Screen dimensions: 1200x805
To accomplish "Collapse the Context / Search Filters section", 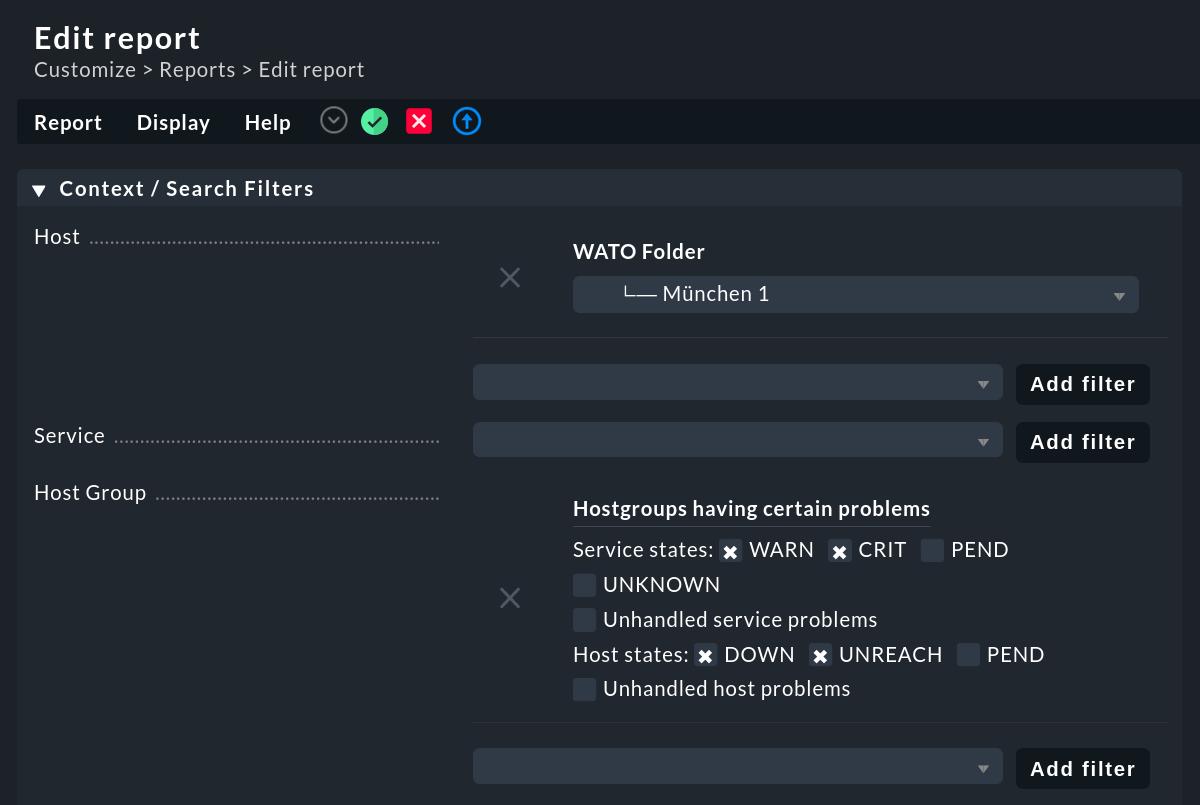I will tap(39, 190).
